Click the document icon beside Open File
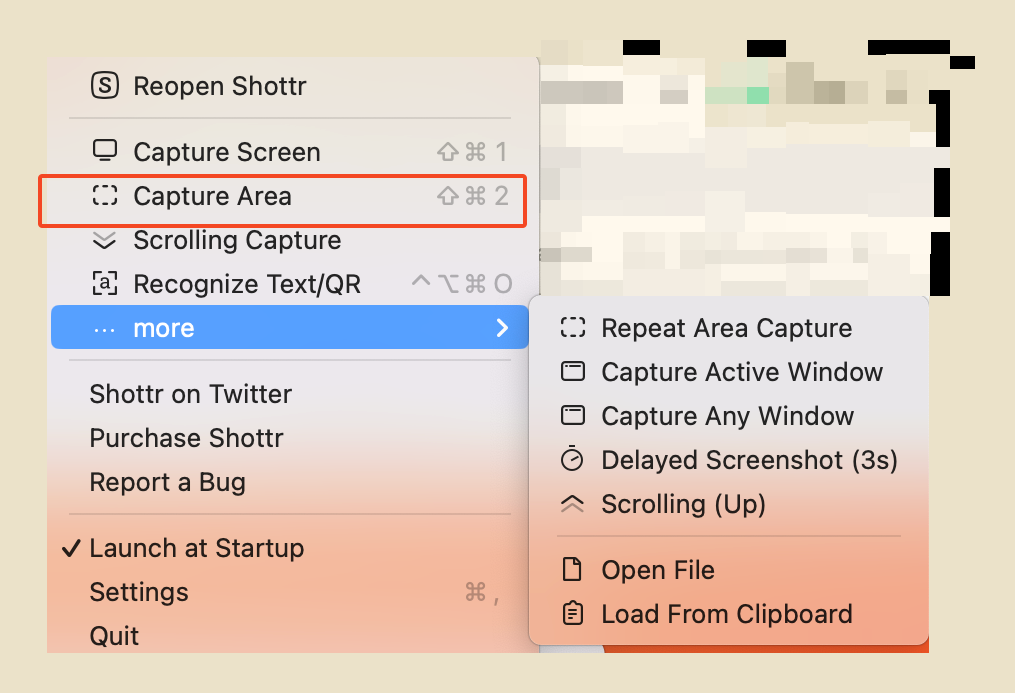Image resolution: width=1015 pixels, height=693 pixels. [x=572, y=569]
